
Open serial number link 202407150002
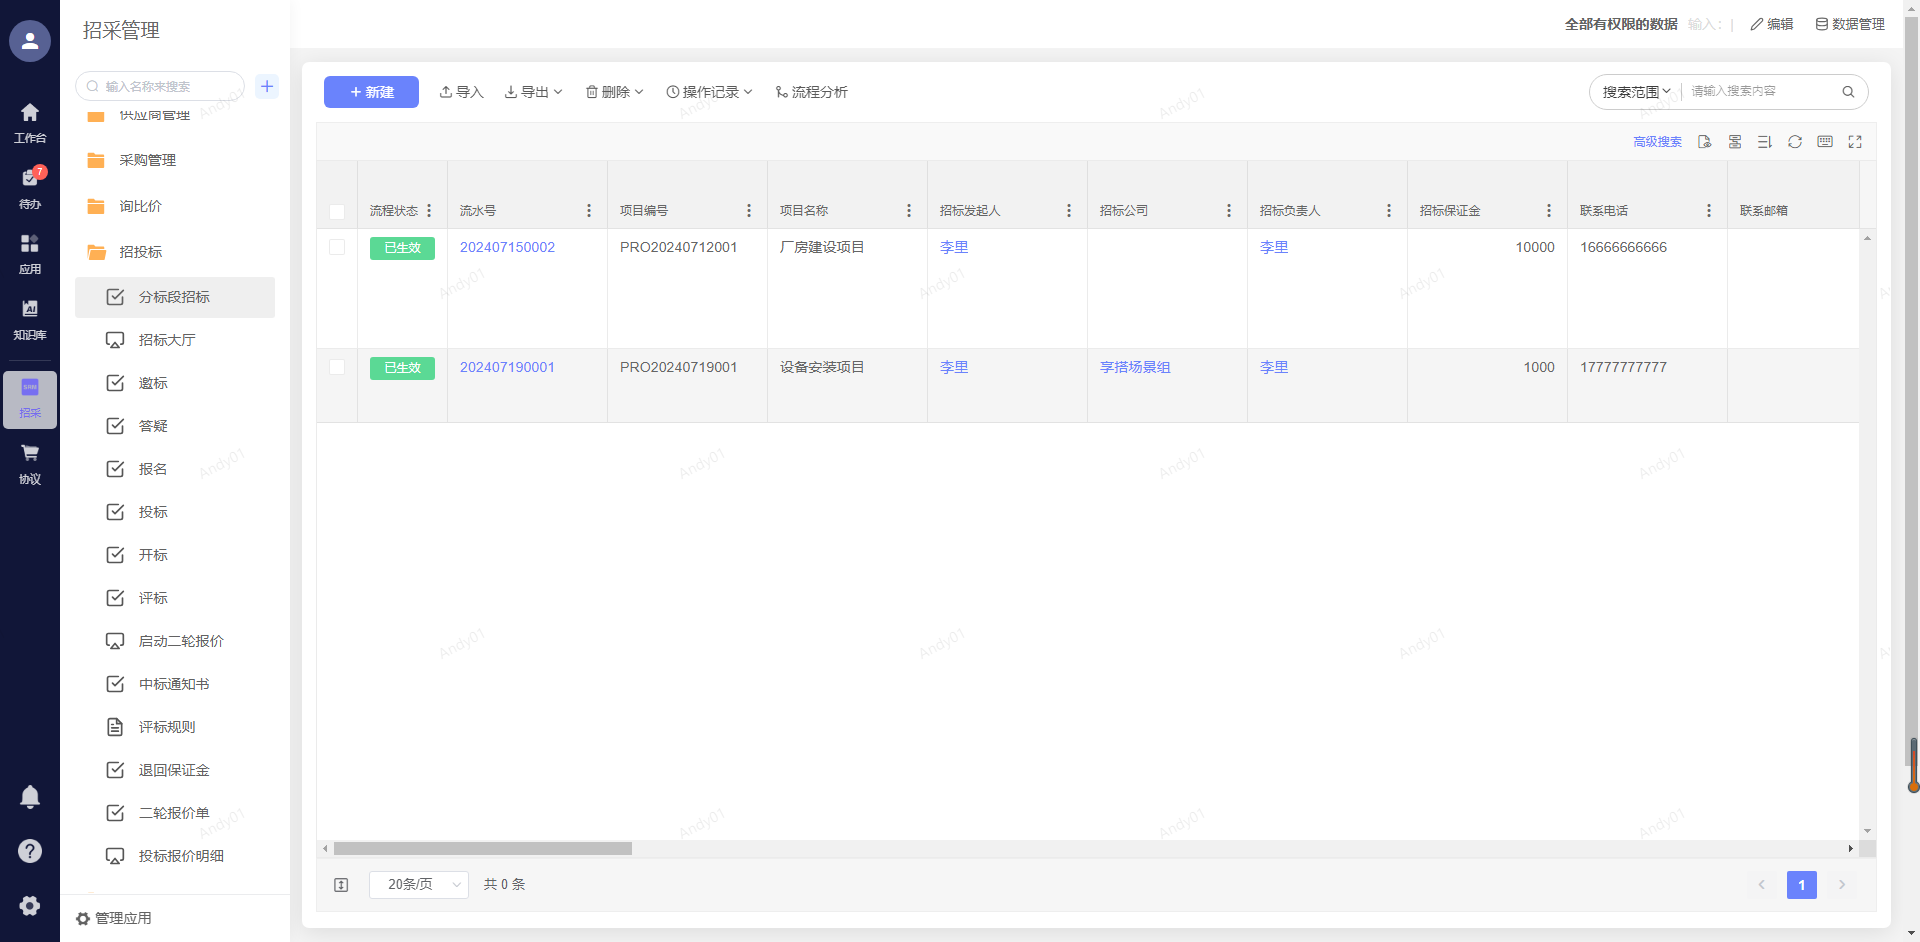point(507,247)
